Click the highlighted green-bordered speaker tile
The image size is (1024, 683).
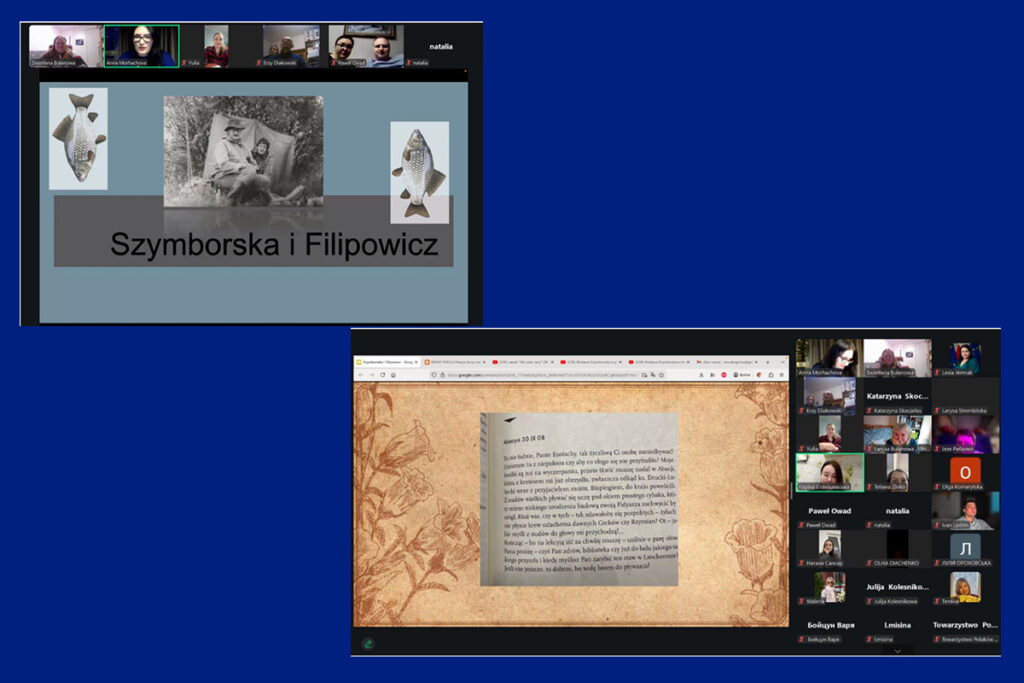click(829, 472)
